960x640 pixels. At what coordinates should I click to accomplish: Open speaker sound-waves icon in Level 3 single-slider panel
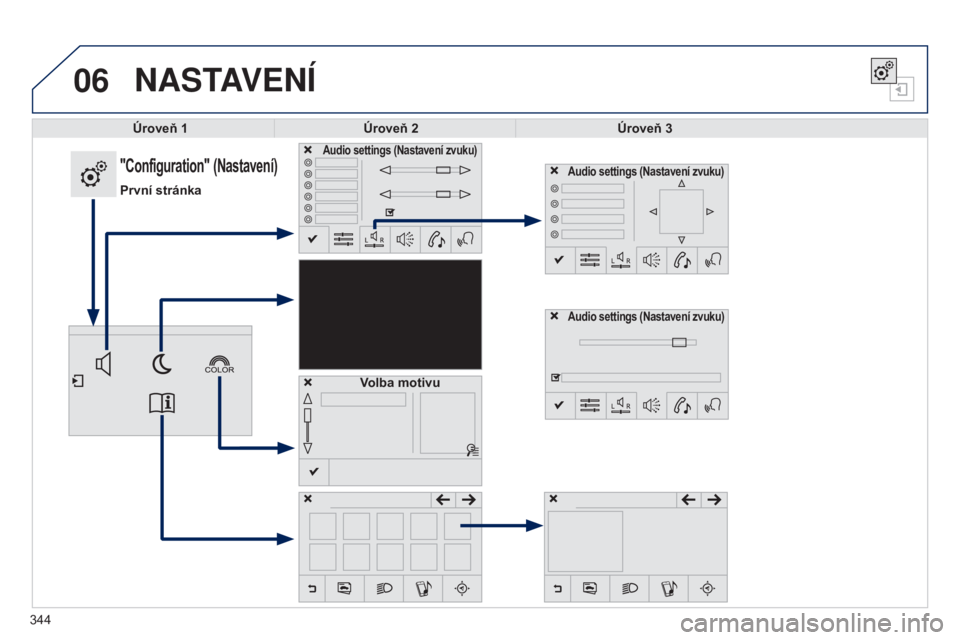pyautogui.click(x=651, y=405)
